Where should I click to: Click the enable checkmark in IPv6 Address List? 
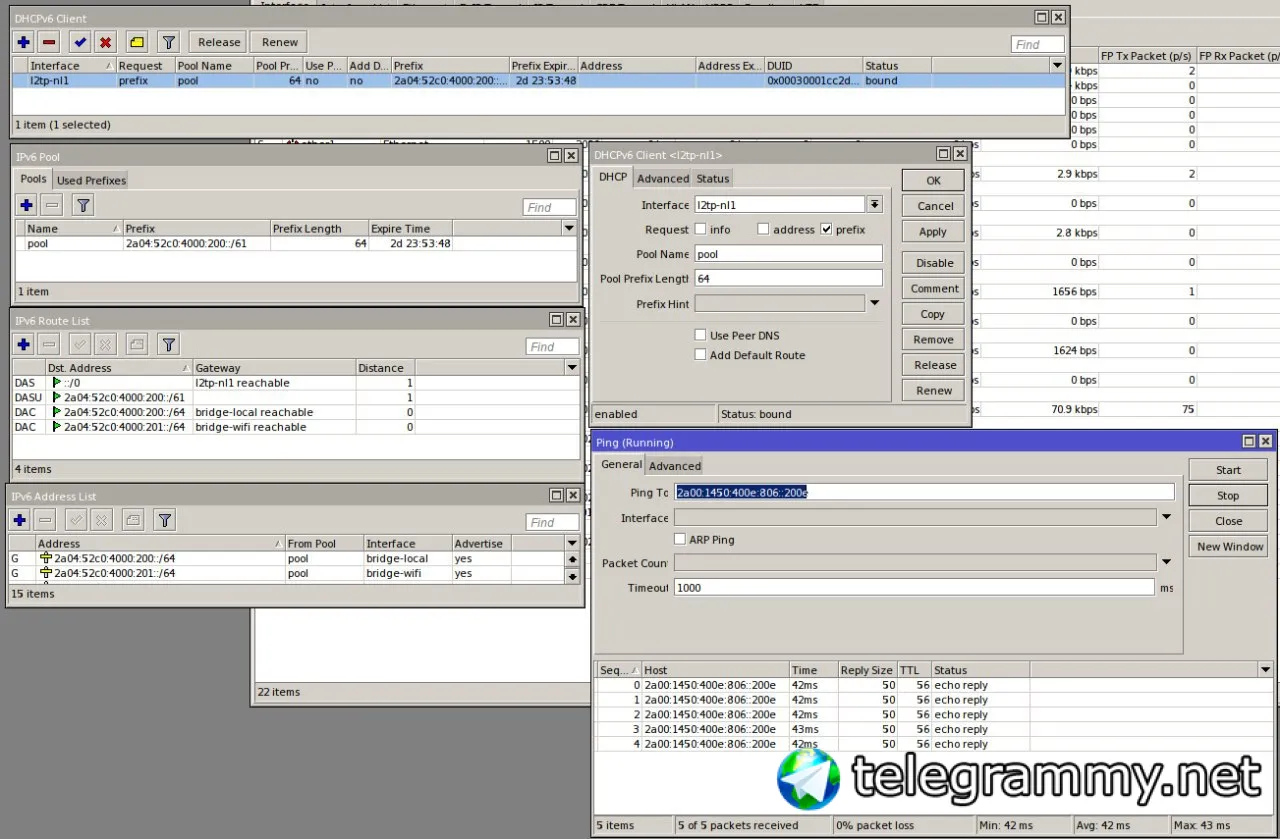pos(76,520)
